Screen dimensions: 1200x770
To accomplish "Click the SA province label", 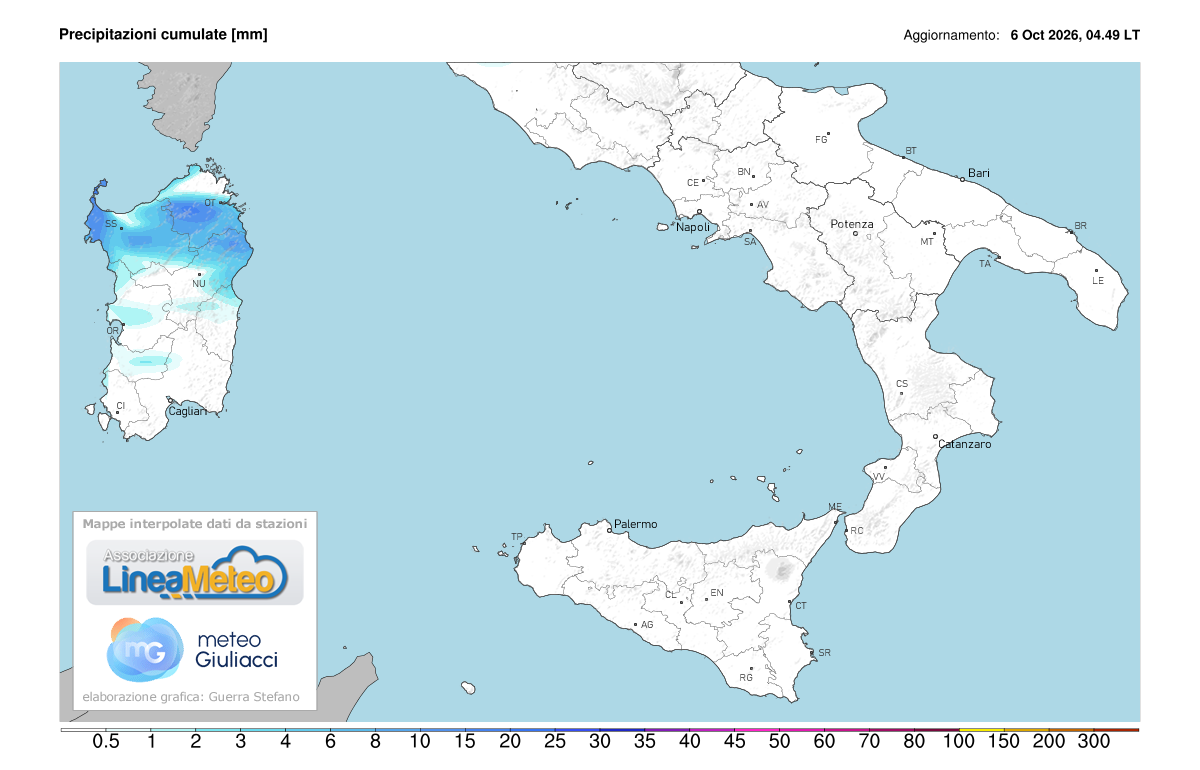I will (749, 240).
